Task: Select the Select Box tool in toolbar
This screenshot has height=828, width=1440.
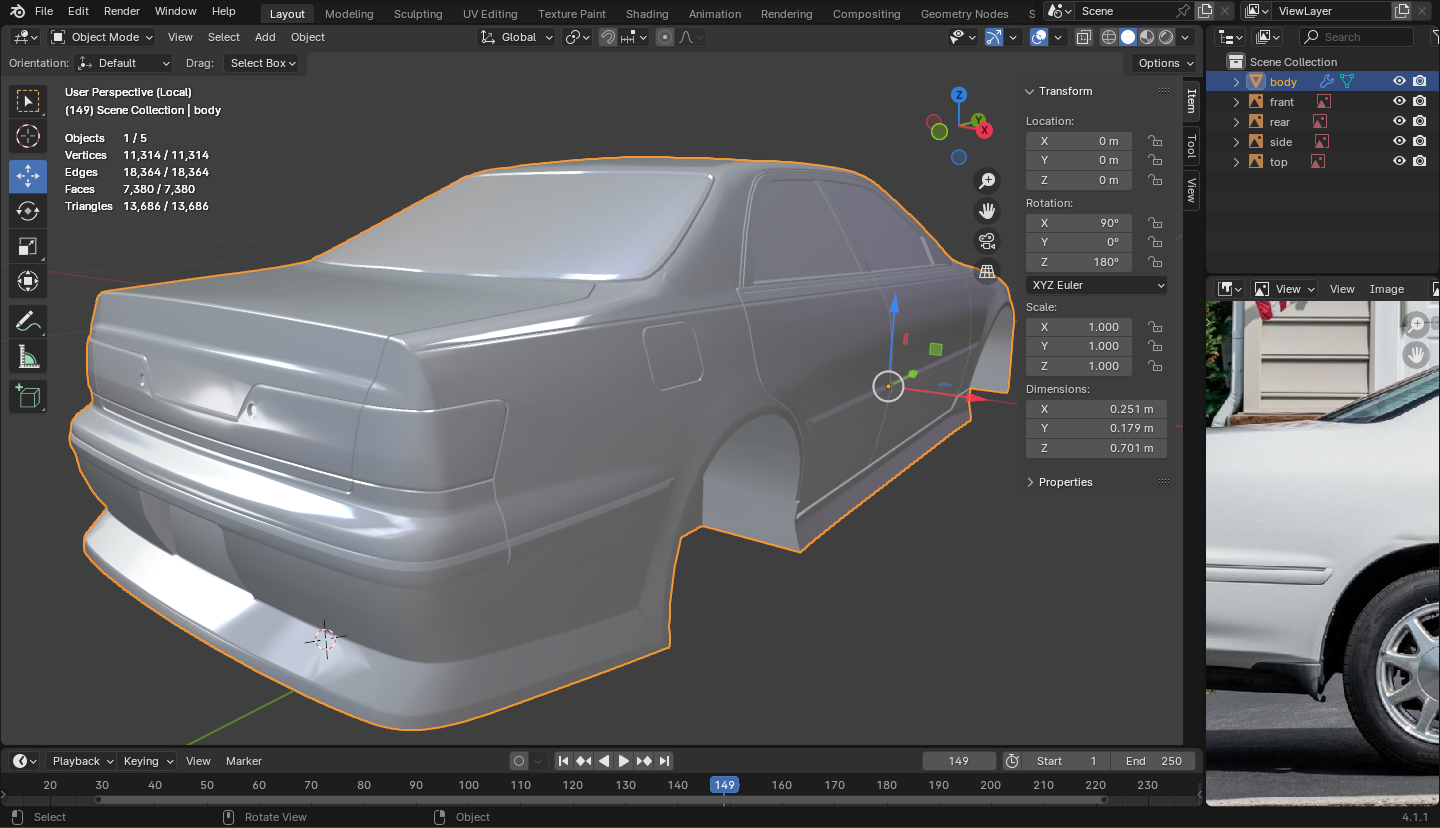Action: click(28, 101)
